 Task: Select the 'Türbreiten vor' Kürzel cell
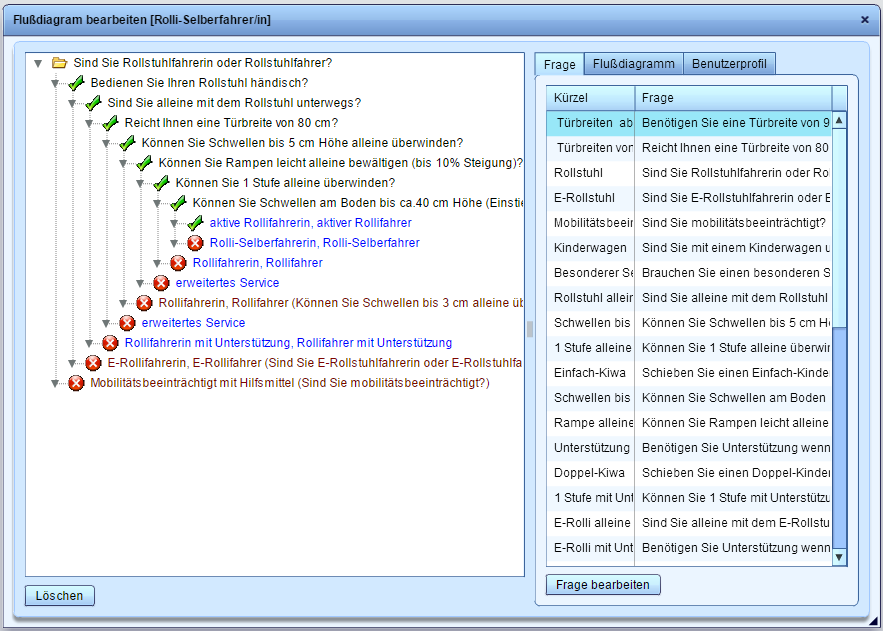(x=591, y=147)
